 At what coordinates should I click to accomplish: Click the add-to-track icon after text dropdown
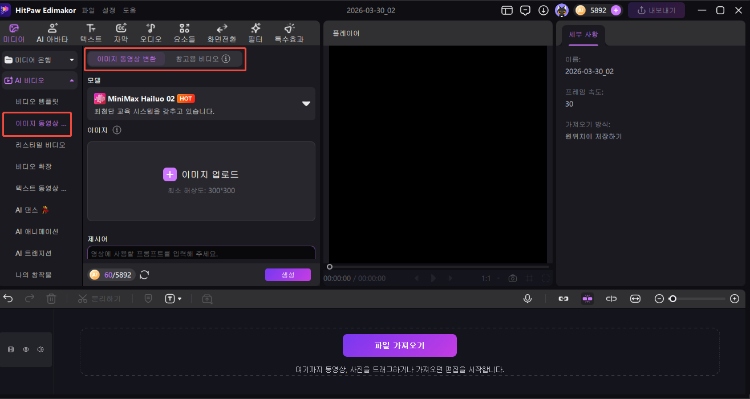[207, 299]
